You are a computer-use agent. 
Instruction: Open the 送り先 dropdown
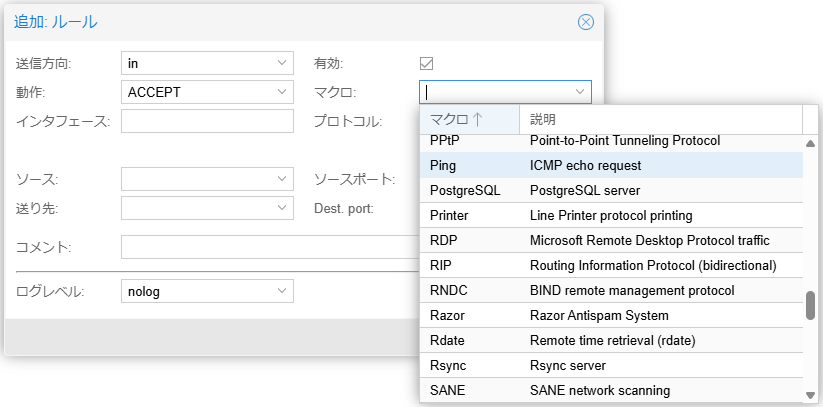point(282,208)
